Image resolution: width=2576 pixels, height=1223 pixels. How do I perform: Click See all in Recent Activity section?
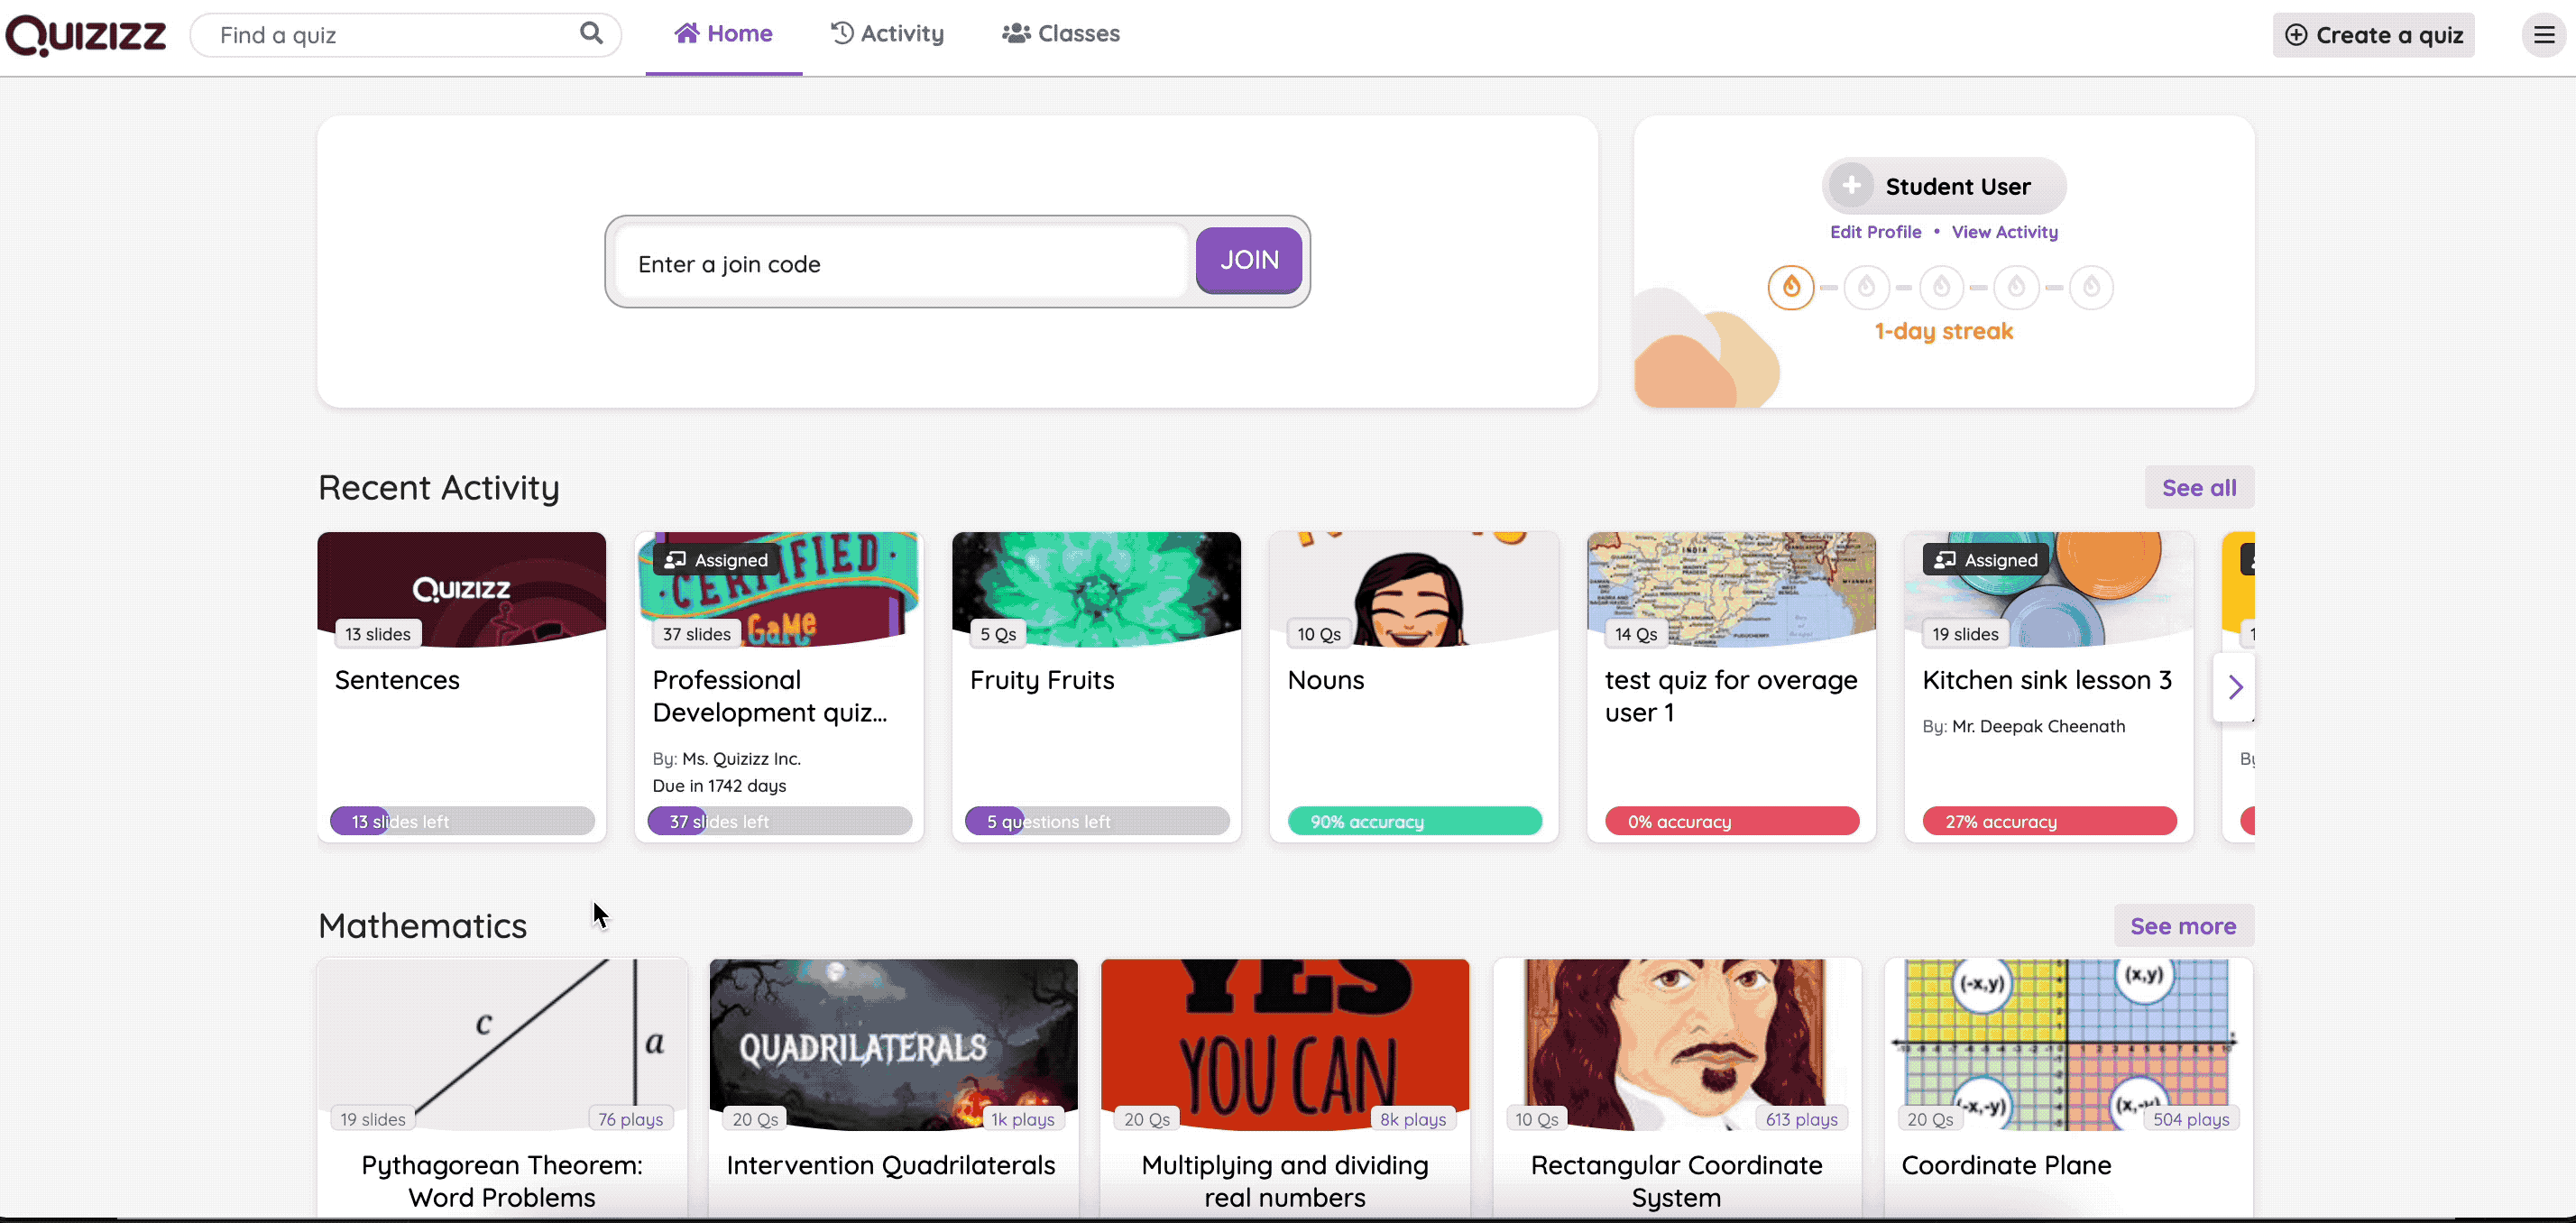point(2200,486)
